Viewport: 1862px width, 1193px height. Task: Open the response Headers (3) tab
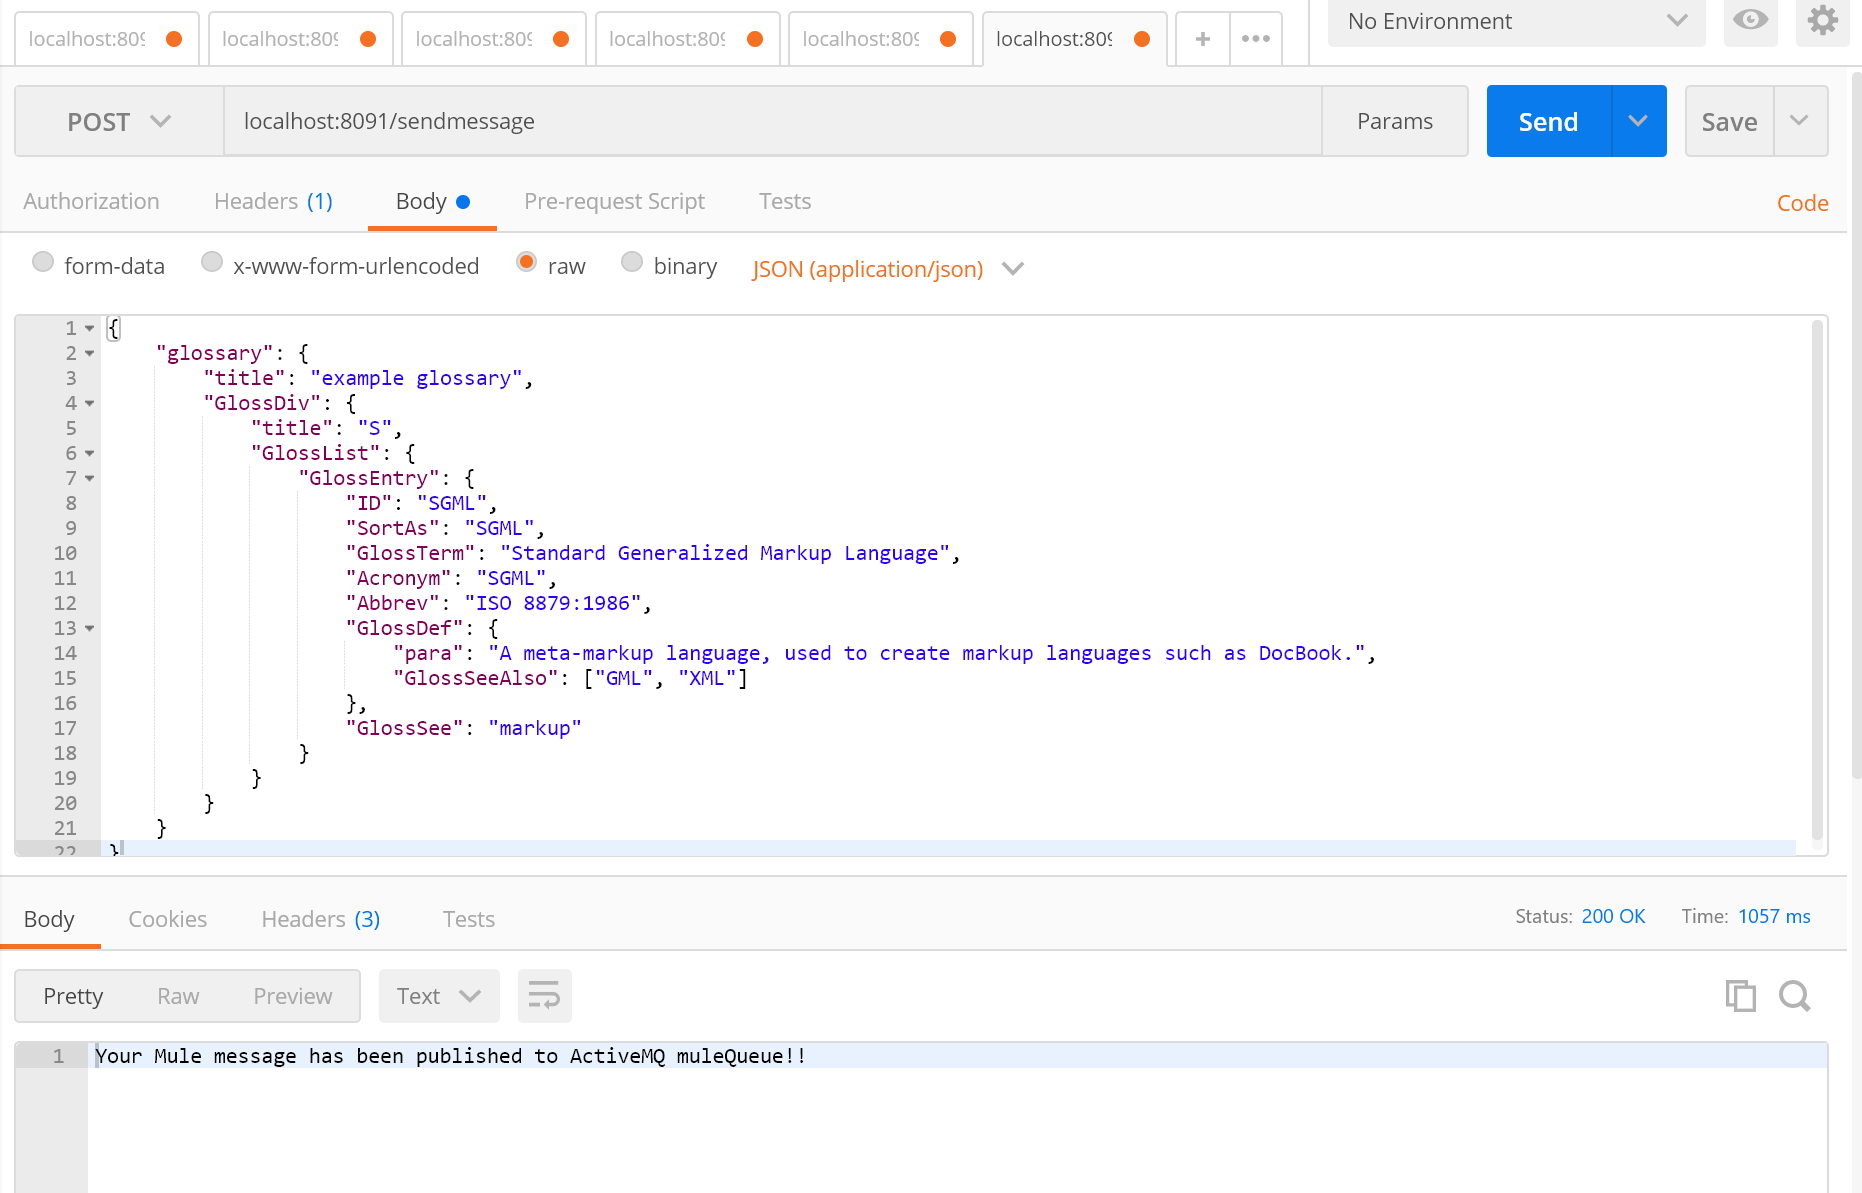[320, 919]
